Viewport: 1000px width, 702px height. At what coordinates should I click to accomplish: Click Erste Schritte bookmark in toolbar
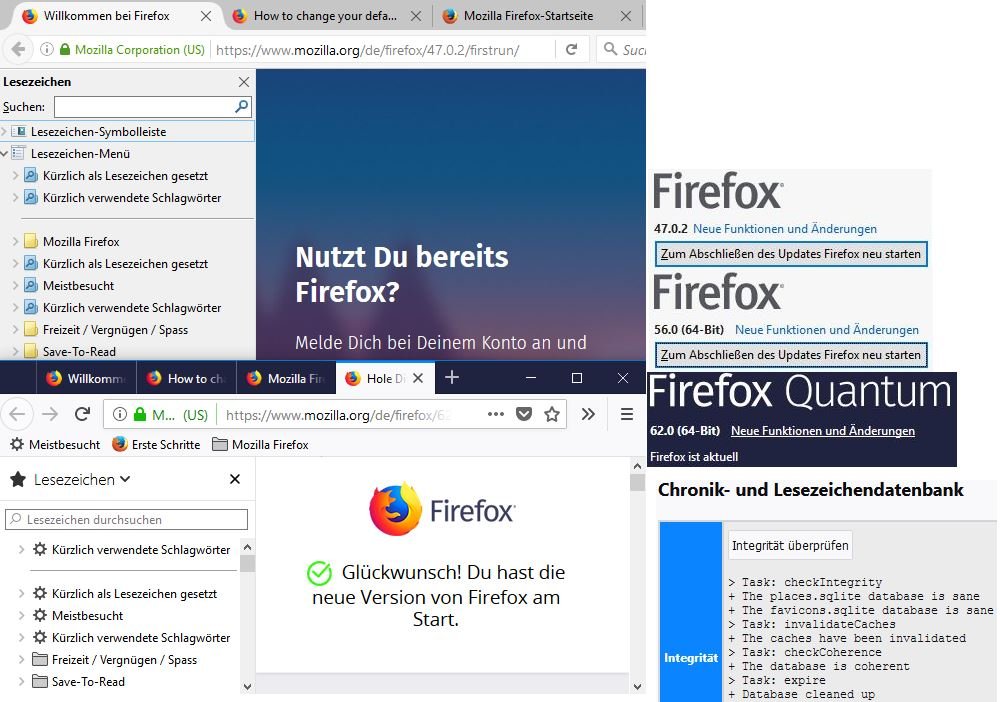tap(156, 444)
